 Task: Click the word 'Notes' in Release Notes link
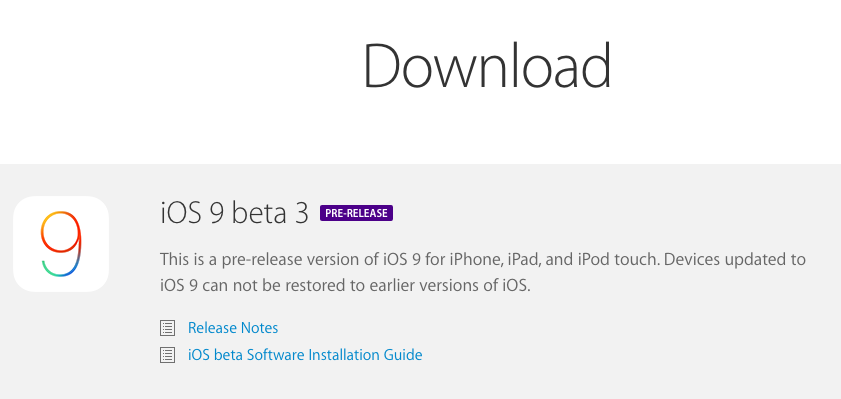pos(259,328)
